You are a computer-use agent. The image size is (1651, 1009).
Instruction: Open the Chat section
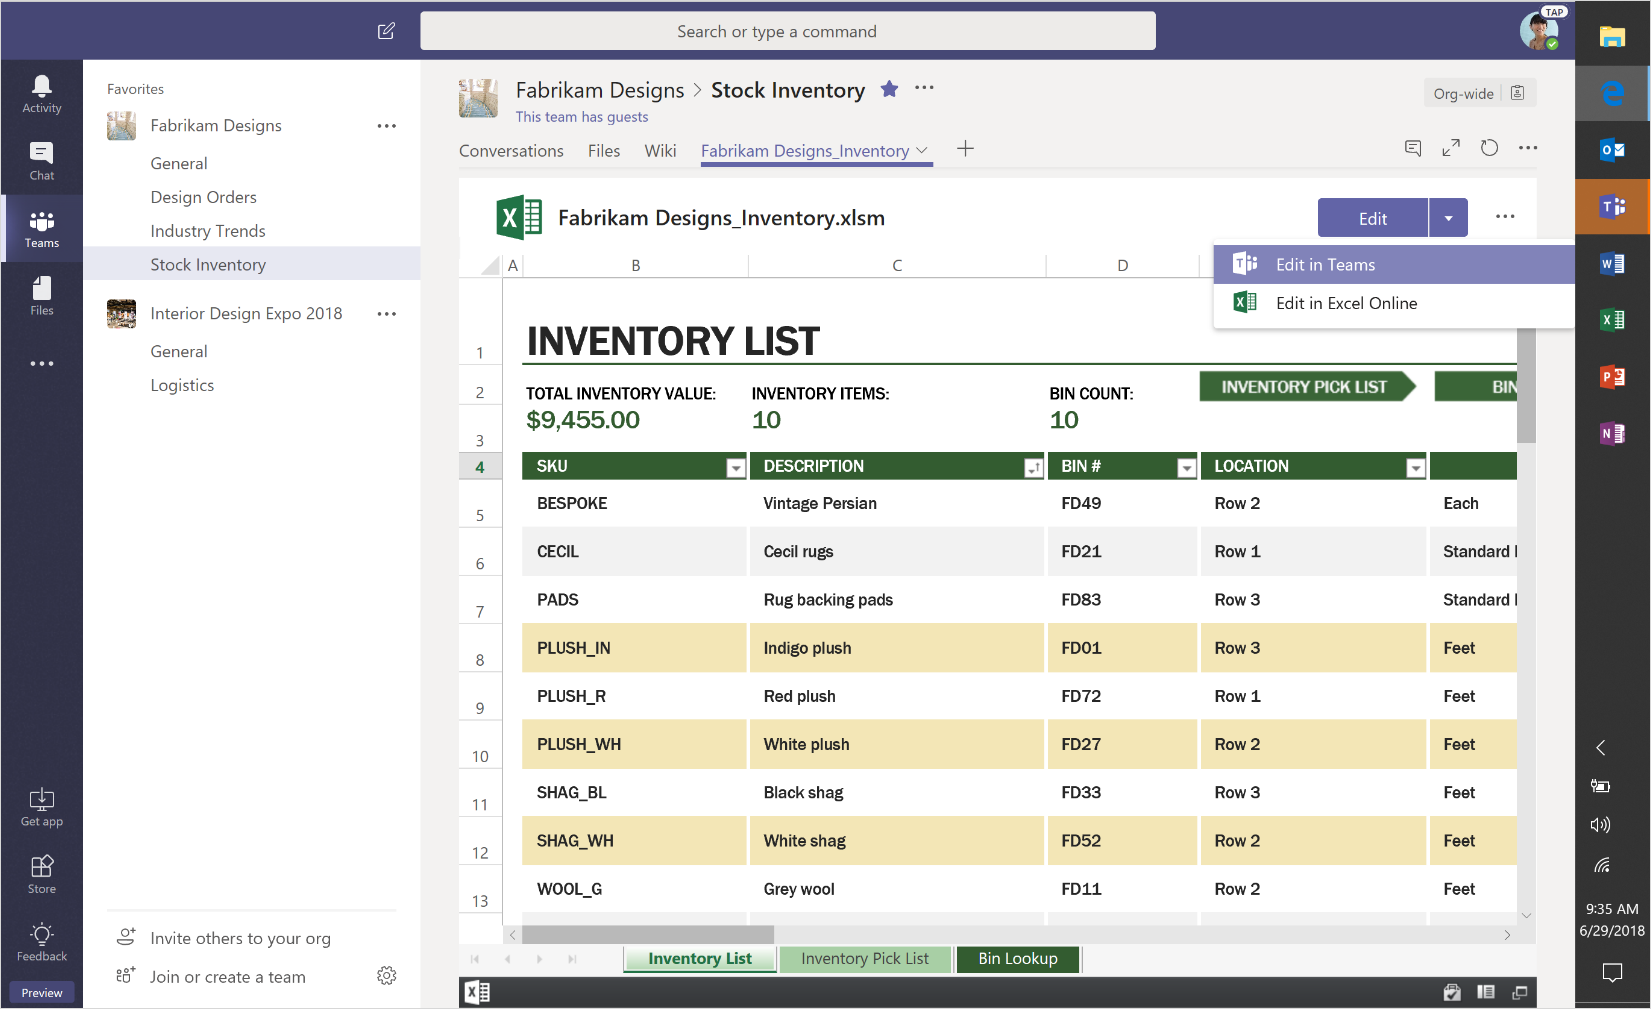pos(42,161)
